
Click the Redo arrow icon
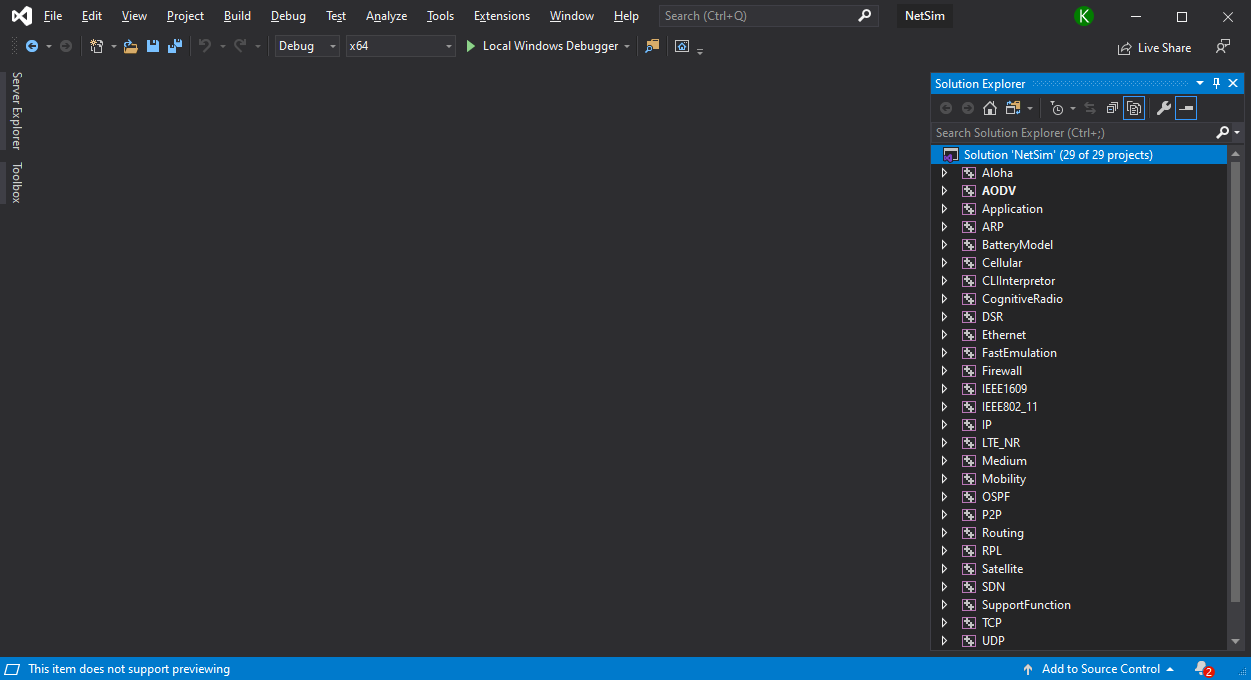pos(240,46)
